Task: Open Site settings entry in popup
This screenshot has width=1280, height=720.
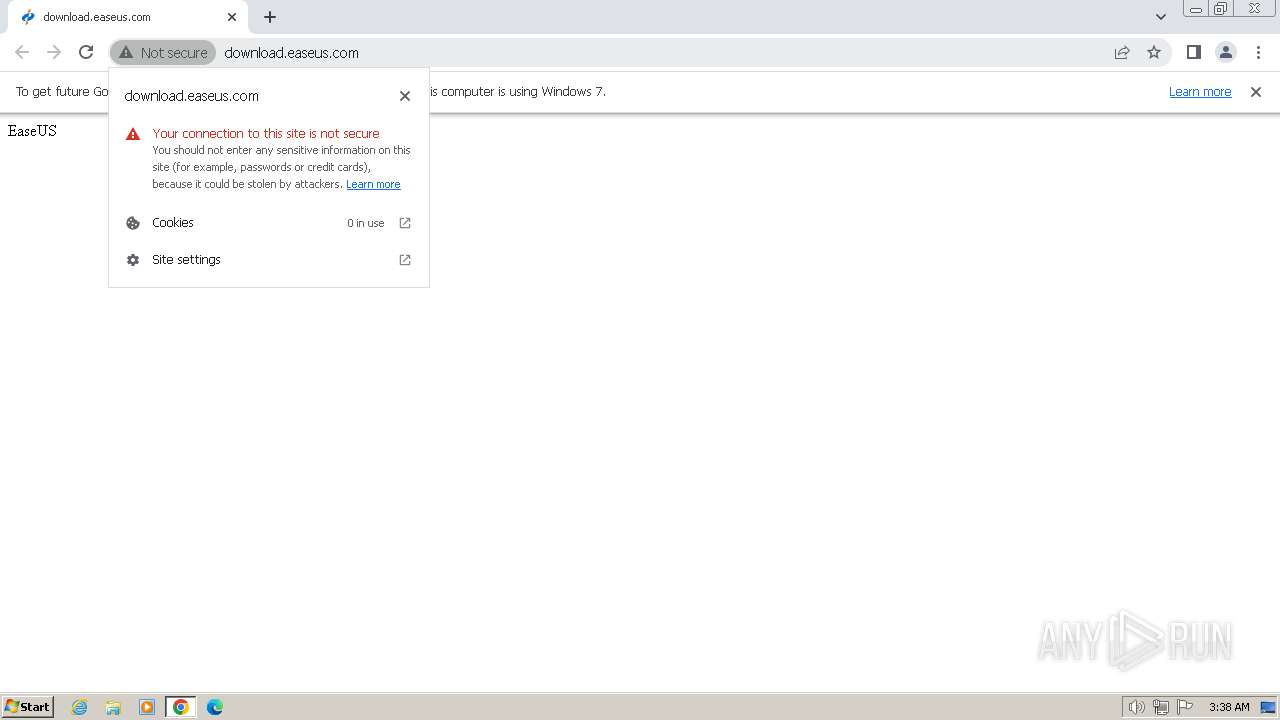Action: 269,260
